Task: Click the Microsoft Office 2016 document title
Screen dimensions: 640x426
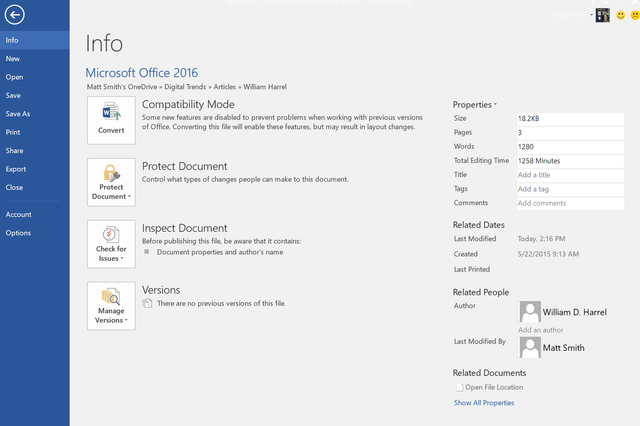Action: coord(141,73)
